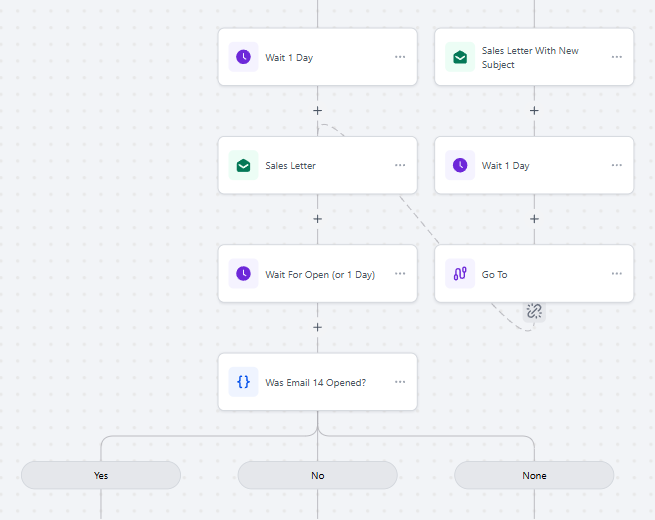Click the clock icon on left Wait 1 Day node
The width and height of the screenshot is (655, 520).
pos(243,57)
